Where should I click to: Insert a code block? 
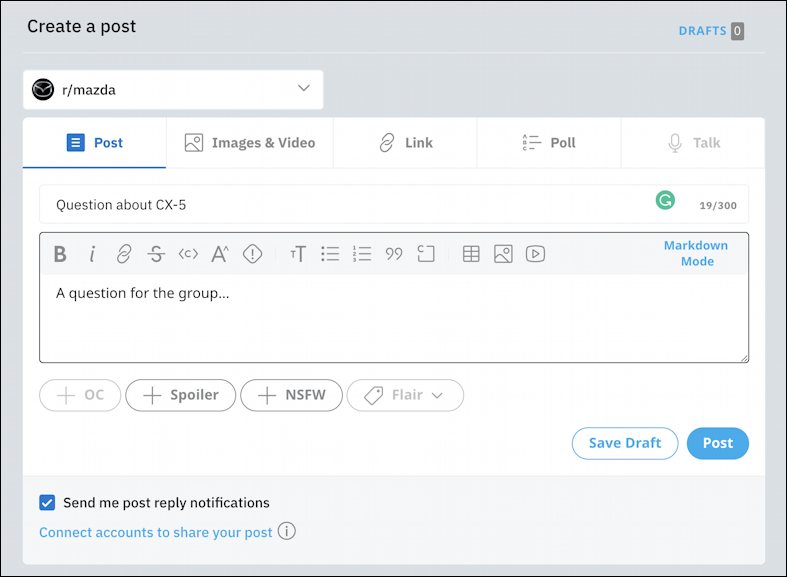coord(426,254)
